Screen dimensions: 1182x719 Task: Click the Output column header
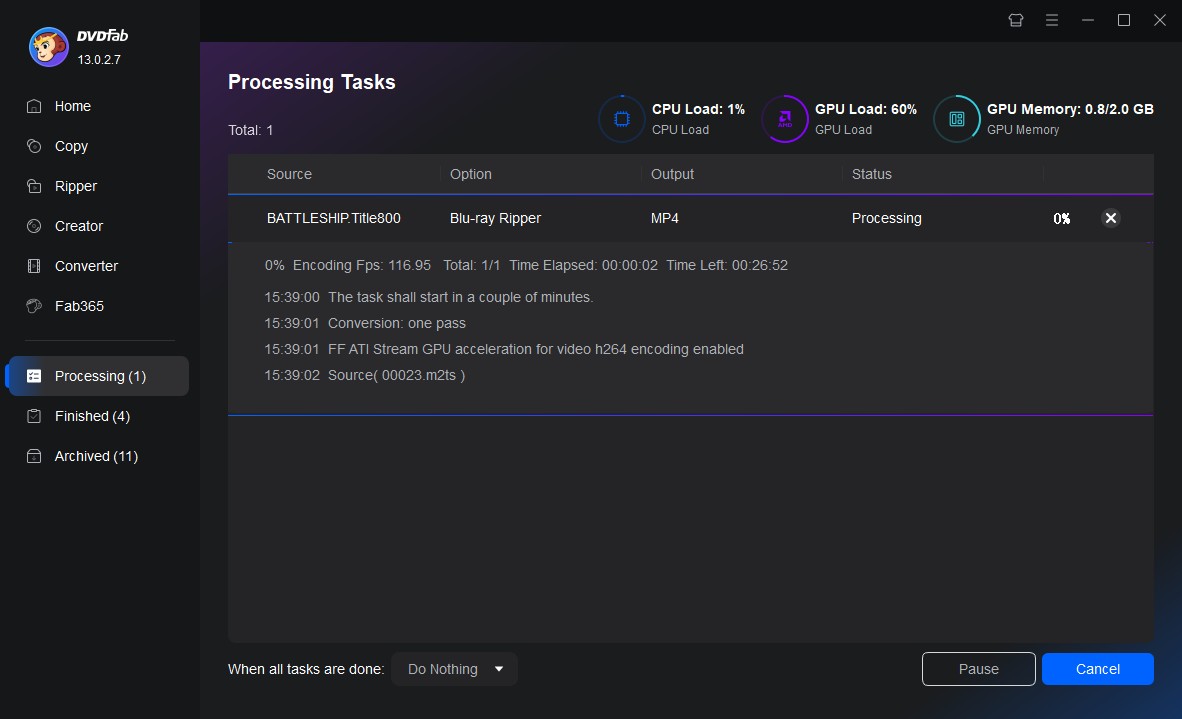click(x=672, y=174)
